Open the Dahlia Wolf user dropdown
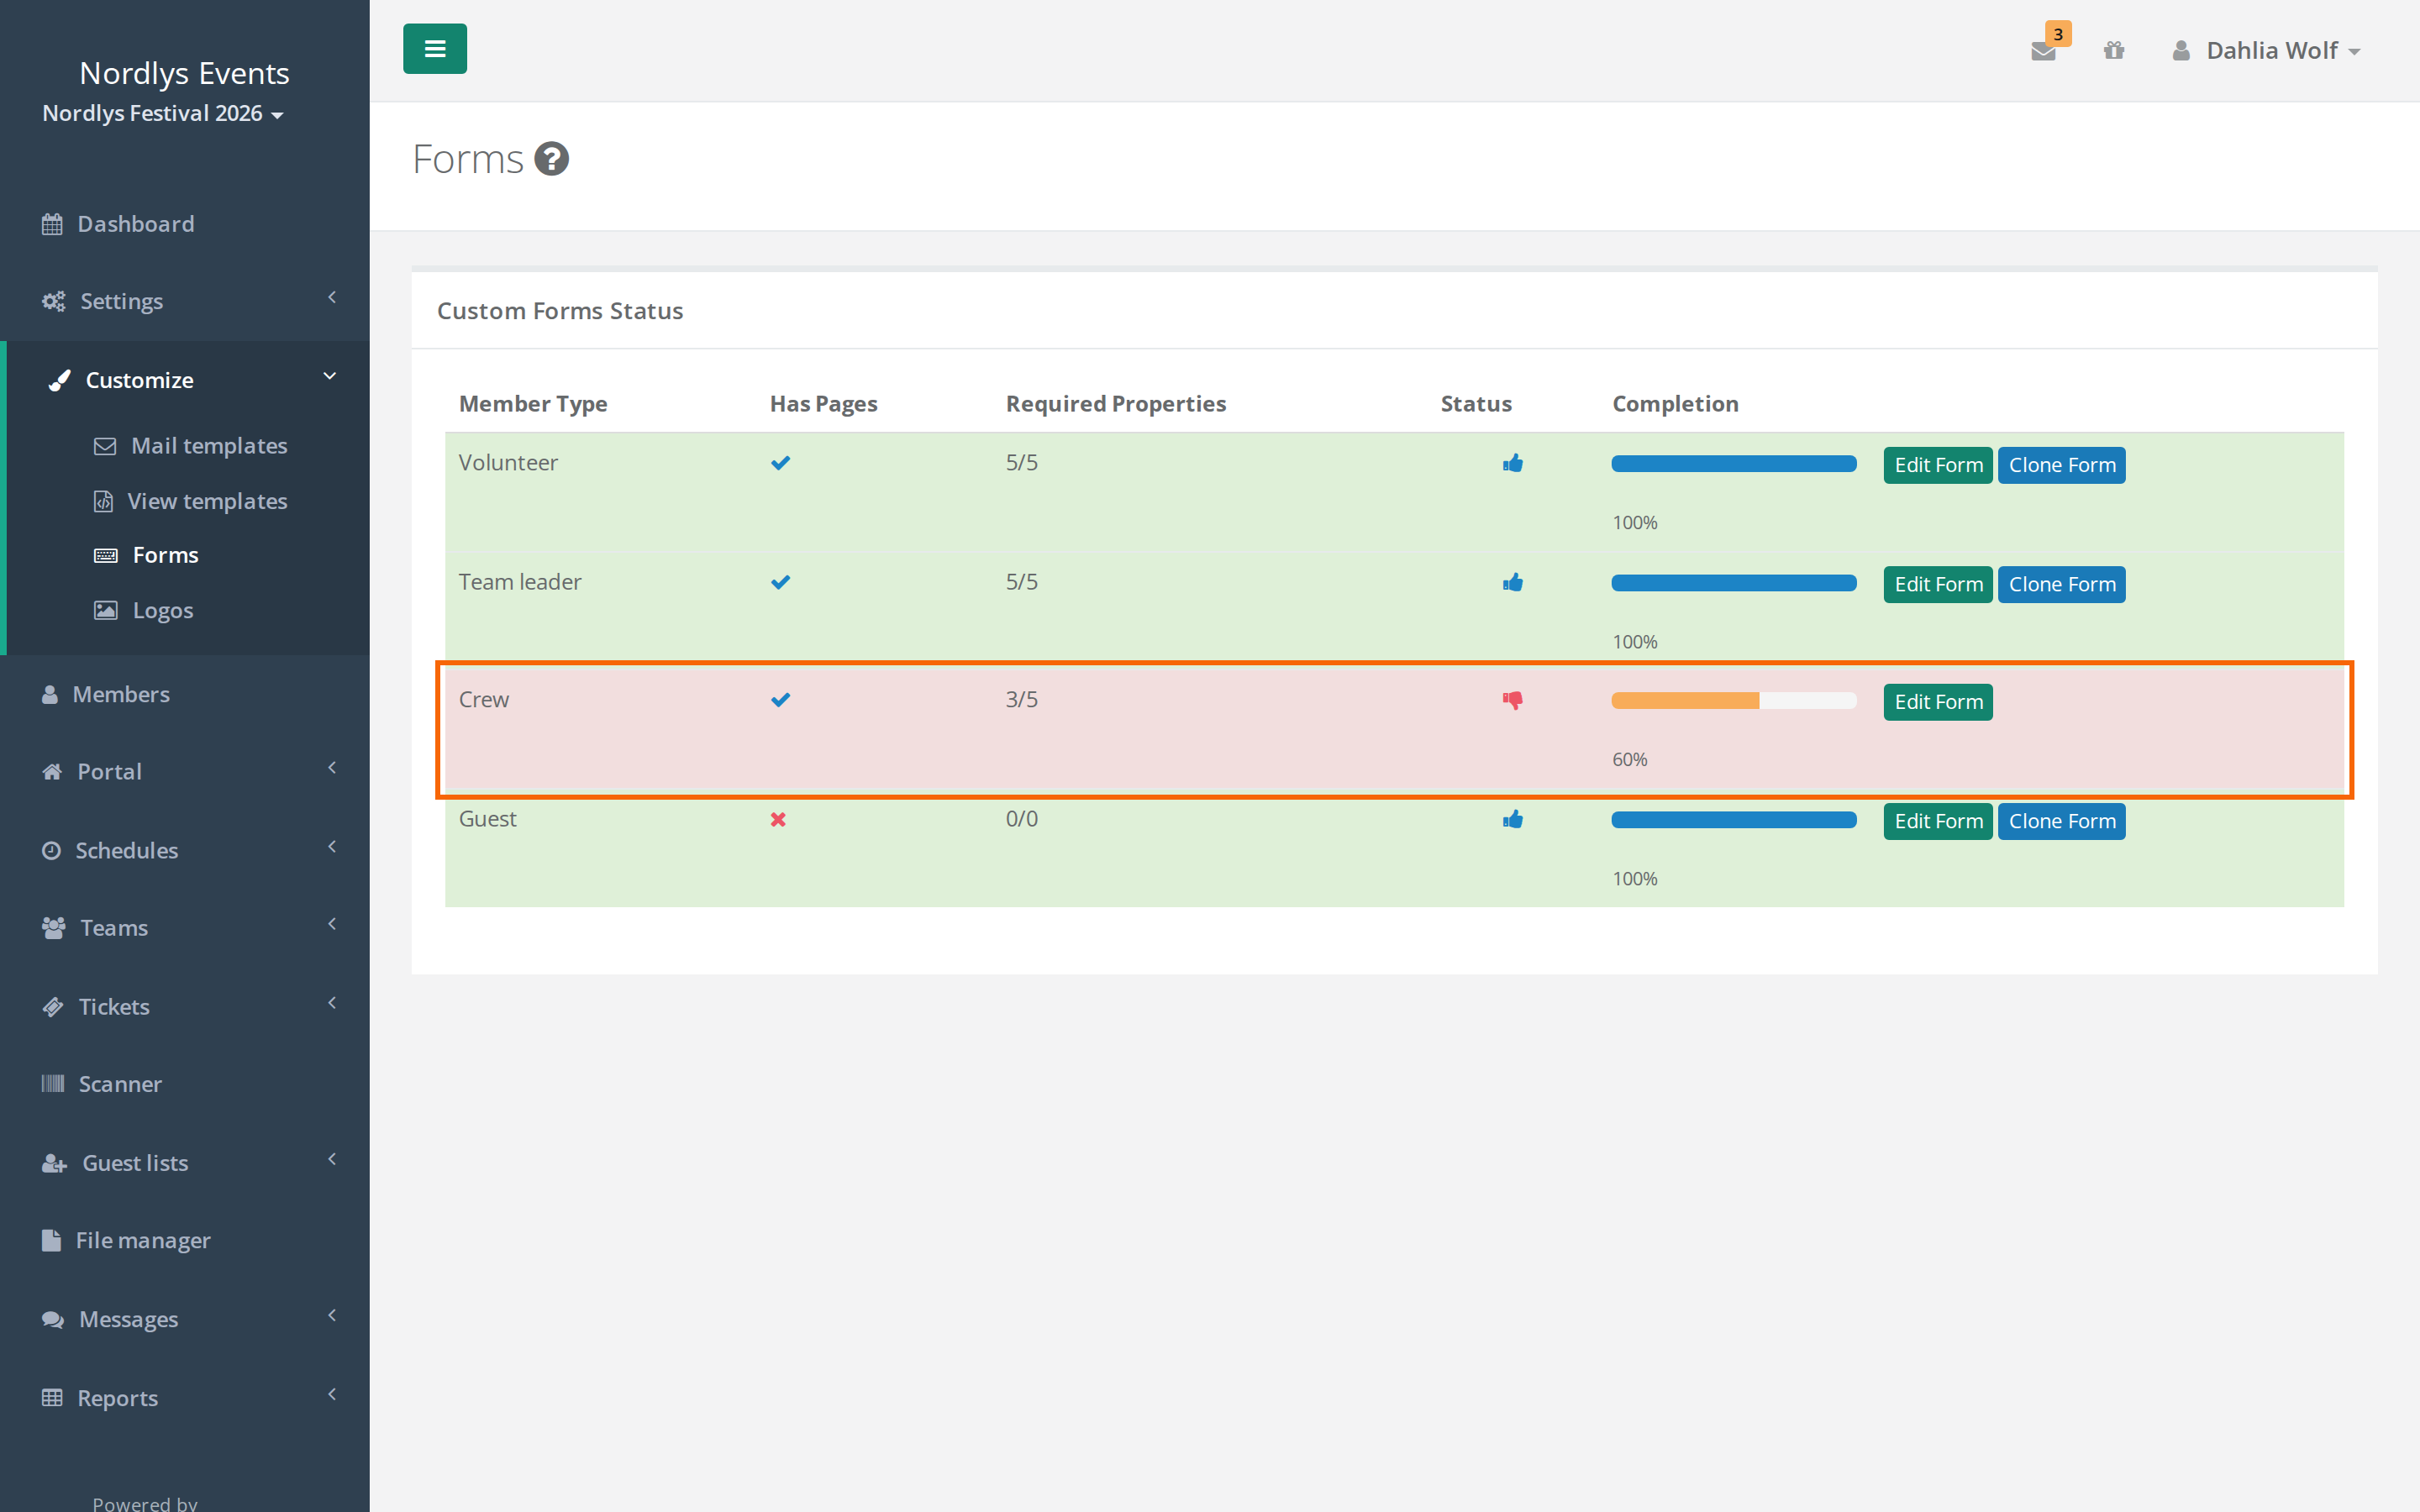 pyautogui.click(x=2266, y=50)
